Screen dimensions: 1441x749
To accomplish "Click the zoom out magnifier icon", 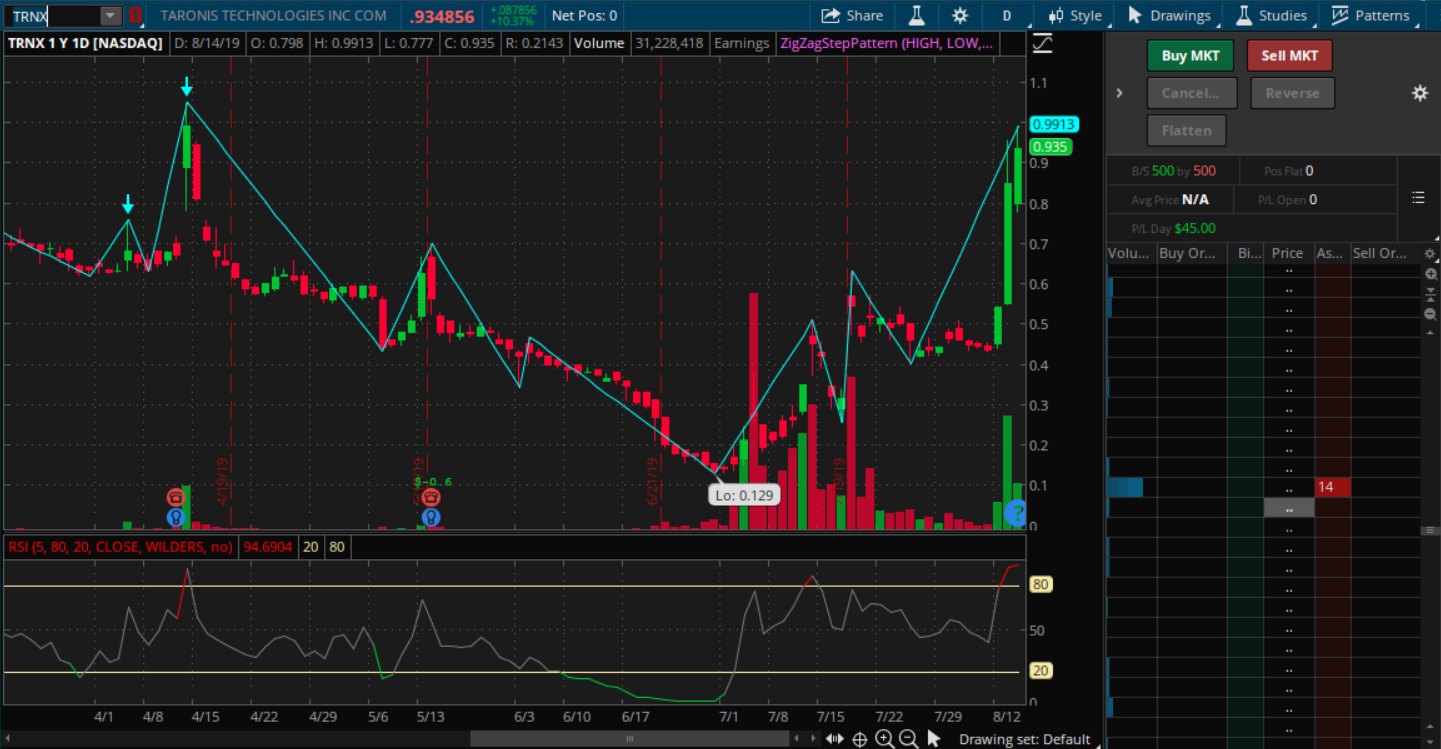I will [908, 739].
